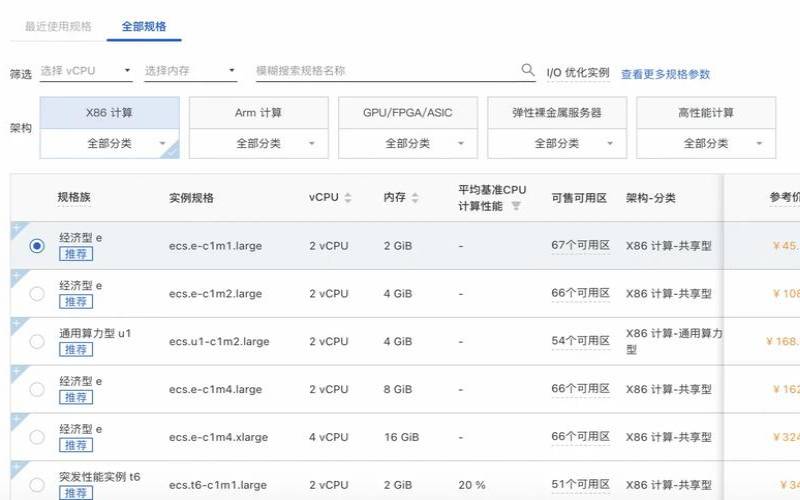This screenshot has height=500, width=800.
Task: Open 选择内存 dropdown
Action: (x=190, y=71)
